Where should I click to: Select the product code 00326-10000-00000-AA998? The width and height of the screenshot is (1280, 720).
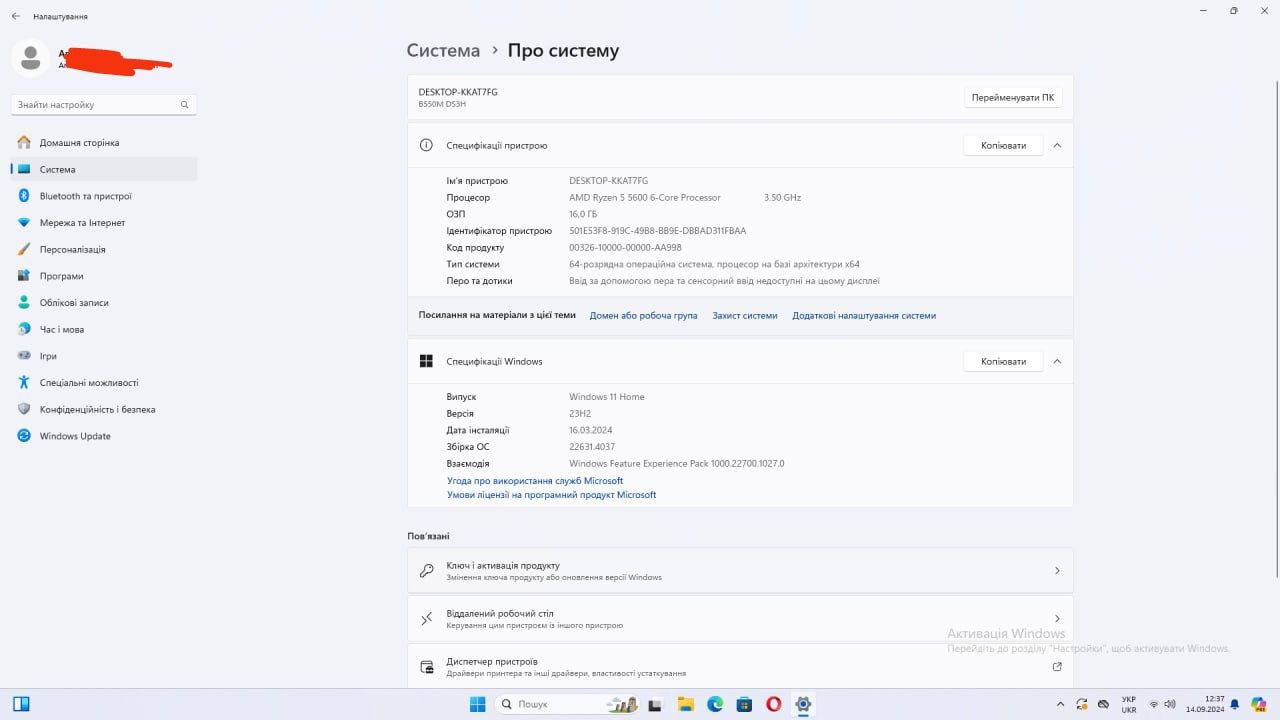coord(625,248)
